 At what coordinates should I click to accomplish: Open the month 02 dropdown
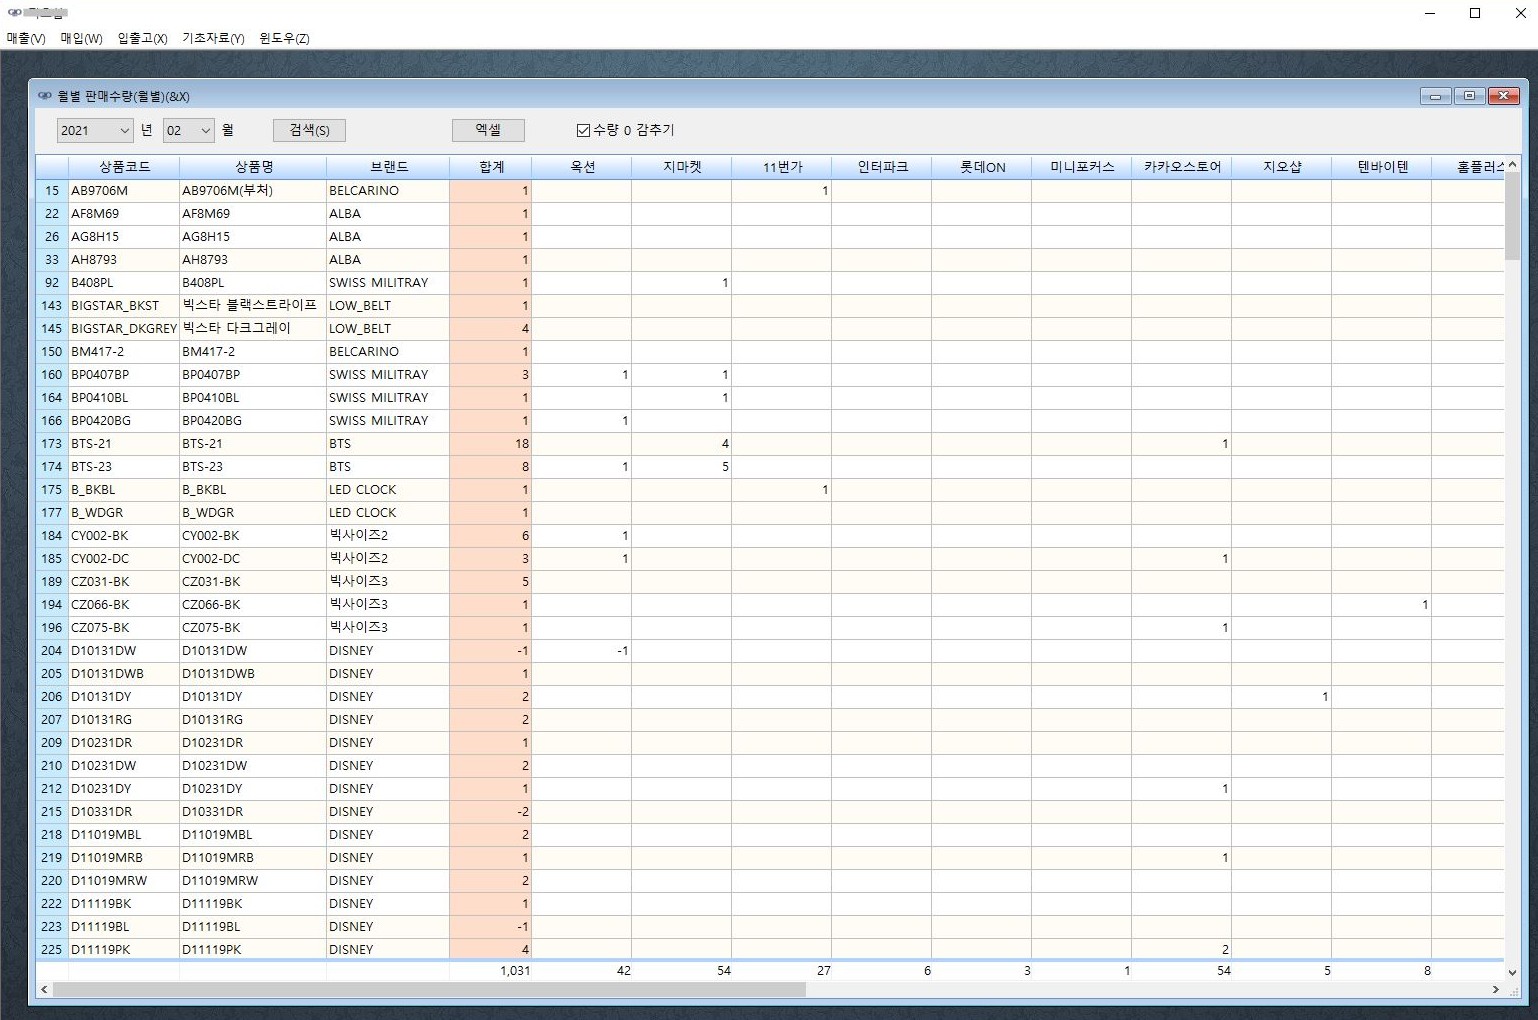[205, 130]
